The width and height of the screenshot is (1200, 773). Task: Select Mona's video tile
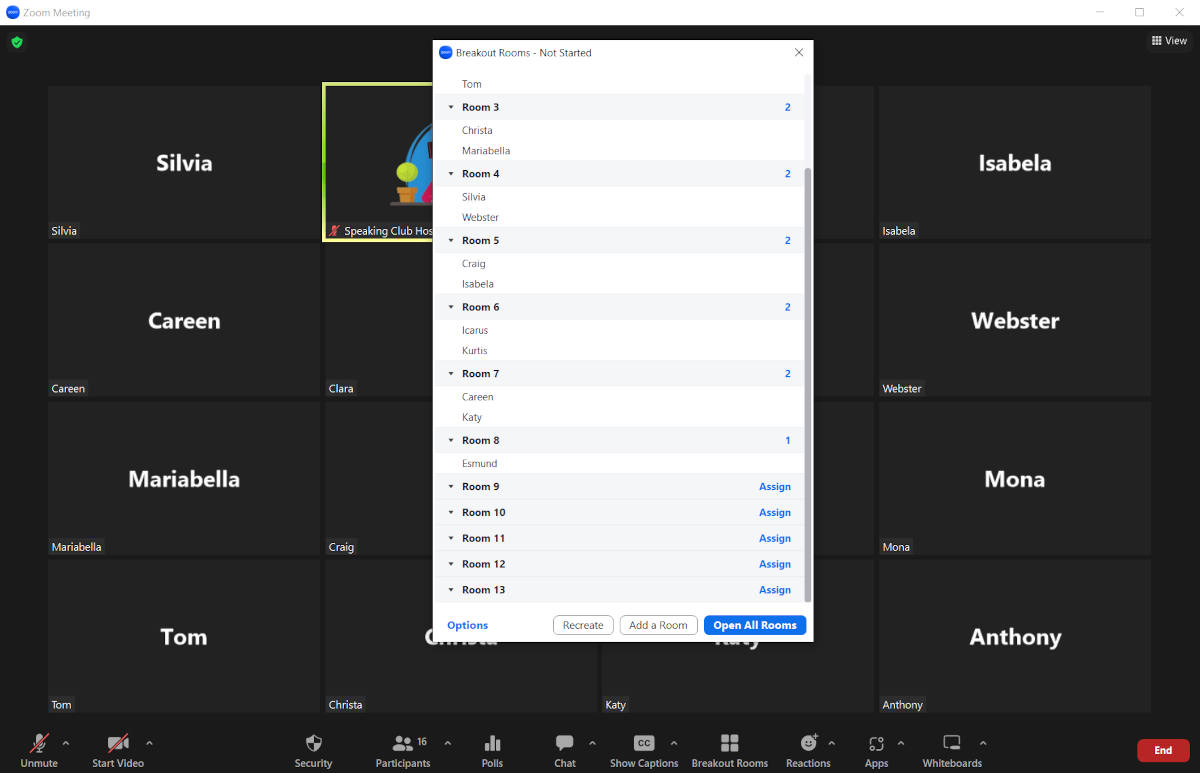[x=1014, y=479]
